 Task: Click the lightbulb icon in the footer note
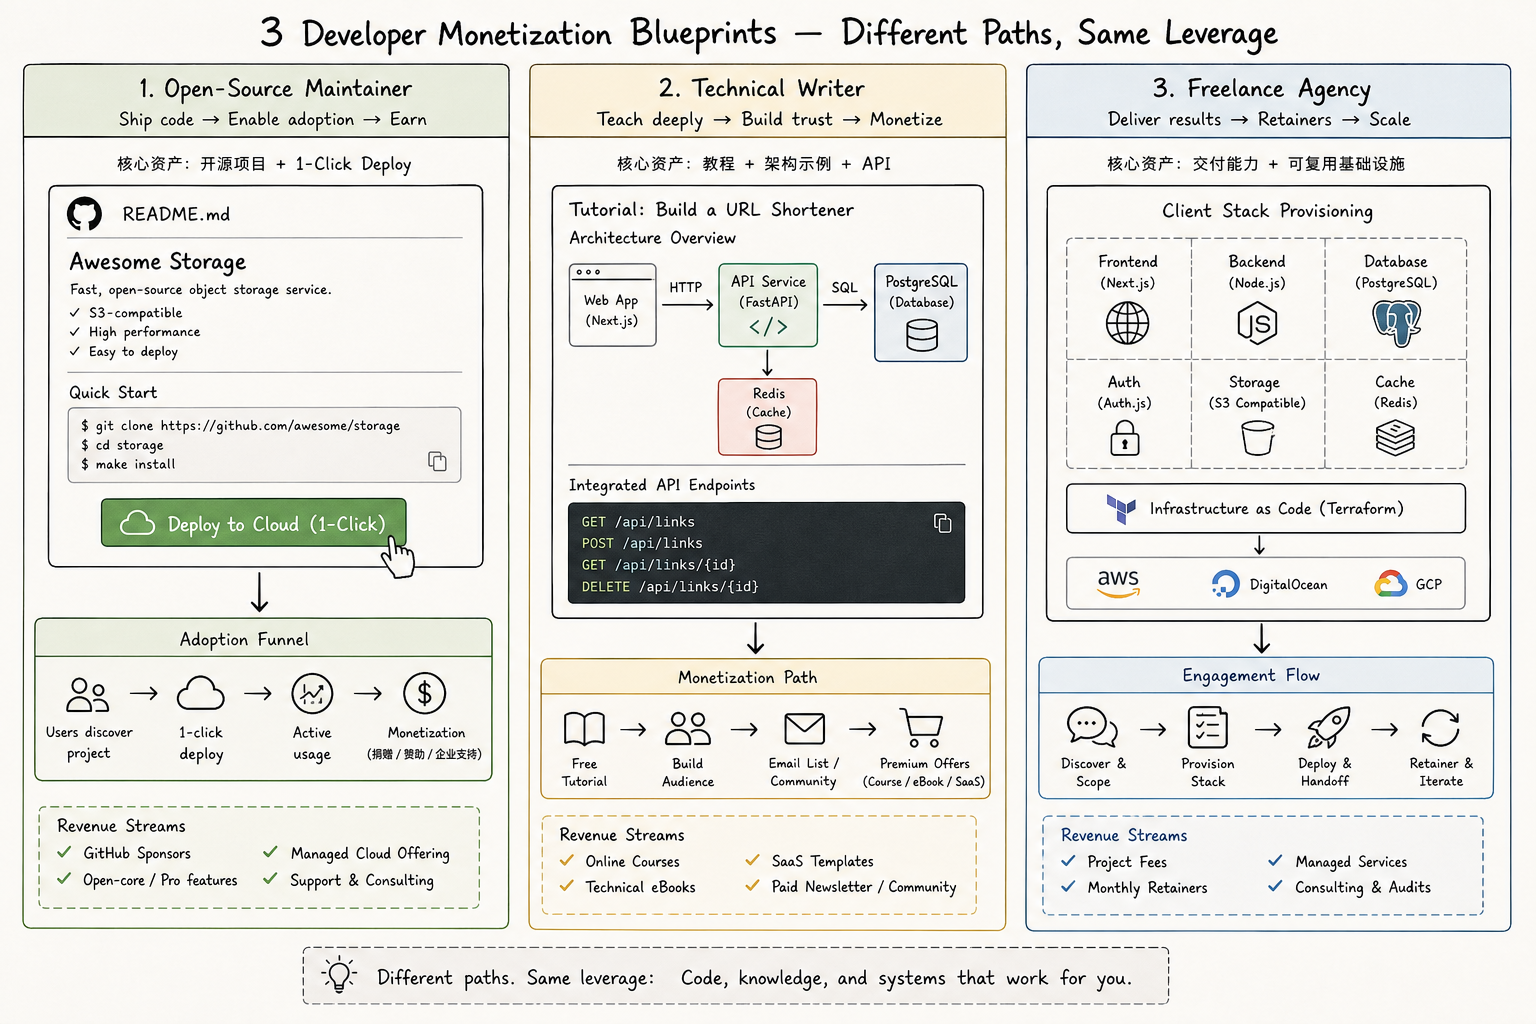[339, 975]
